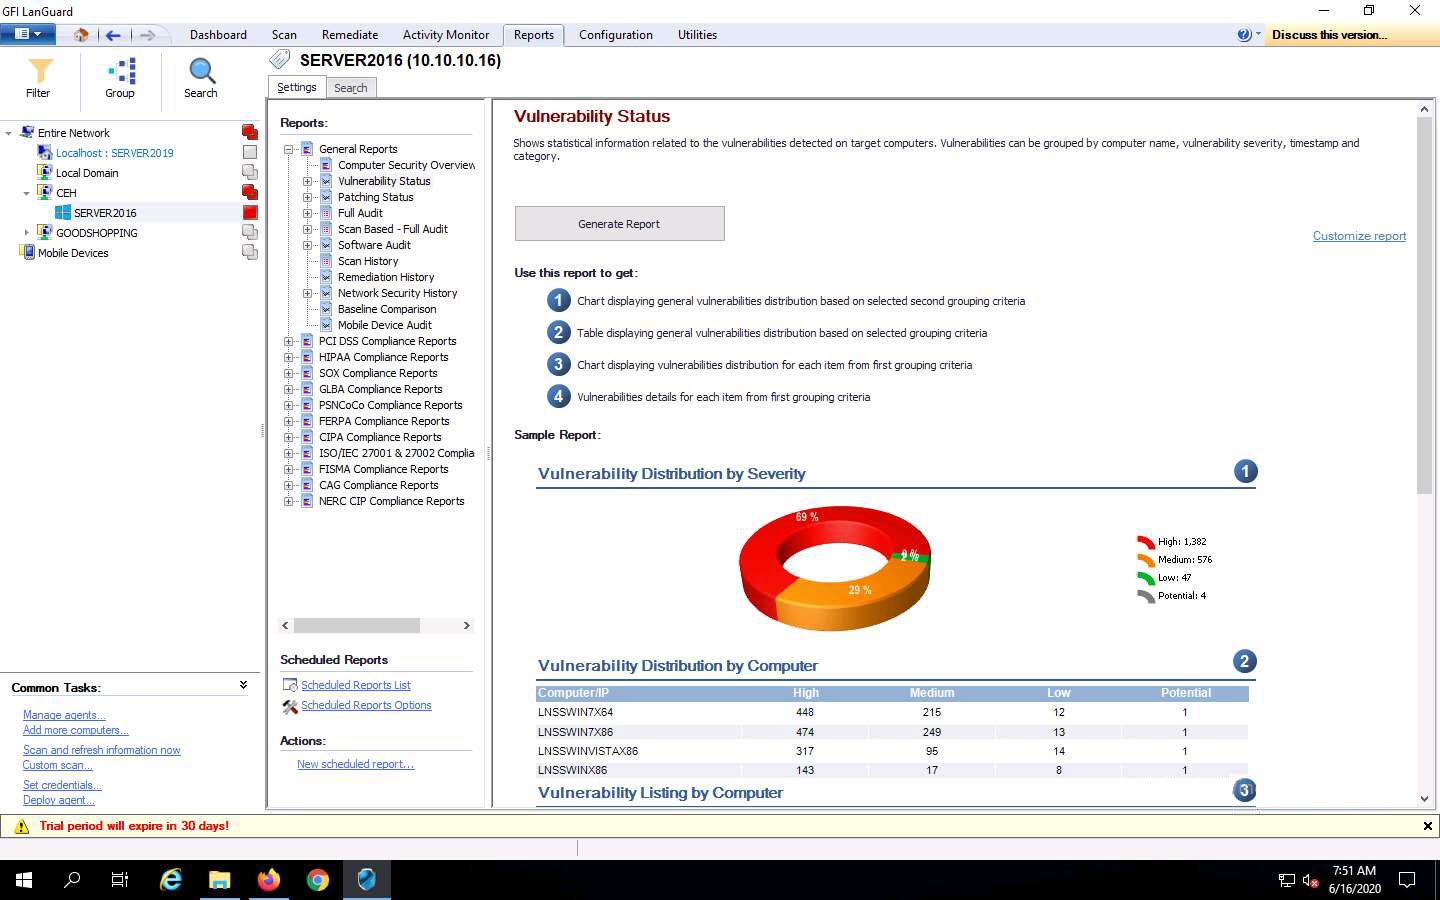Select the Software Audit report
This screenshot has height=900, width=1440.
374,245
